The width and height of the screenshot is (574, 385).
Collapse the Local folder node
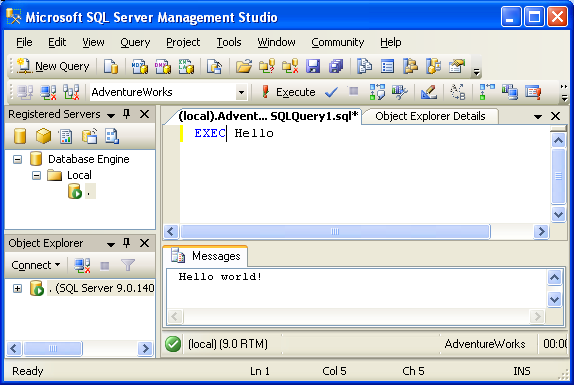pos(36,176)
